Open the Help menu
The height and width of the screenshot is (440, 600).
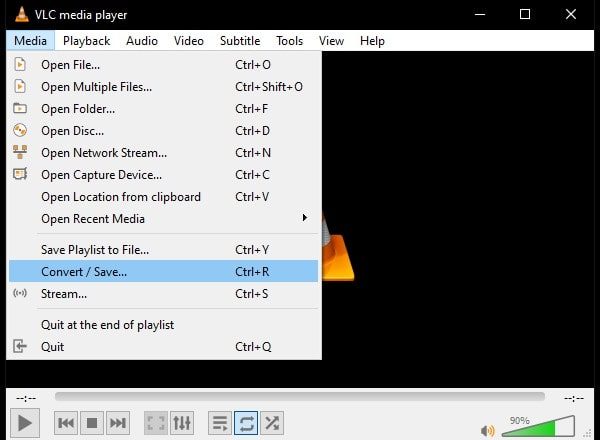[x=372, y=41]
